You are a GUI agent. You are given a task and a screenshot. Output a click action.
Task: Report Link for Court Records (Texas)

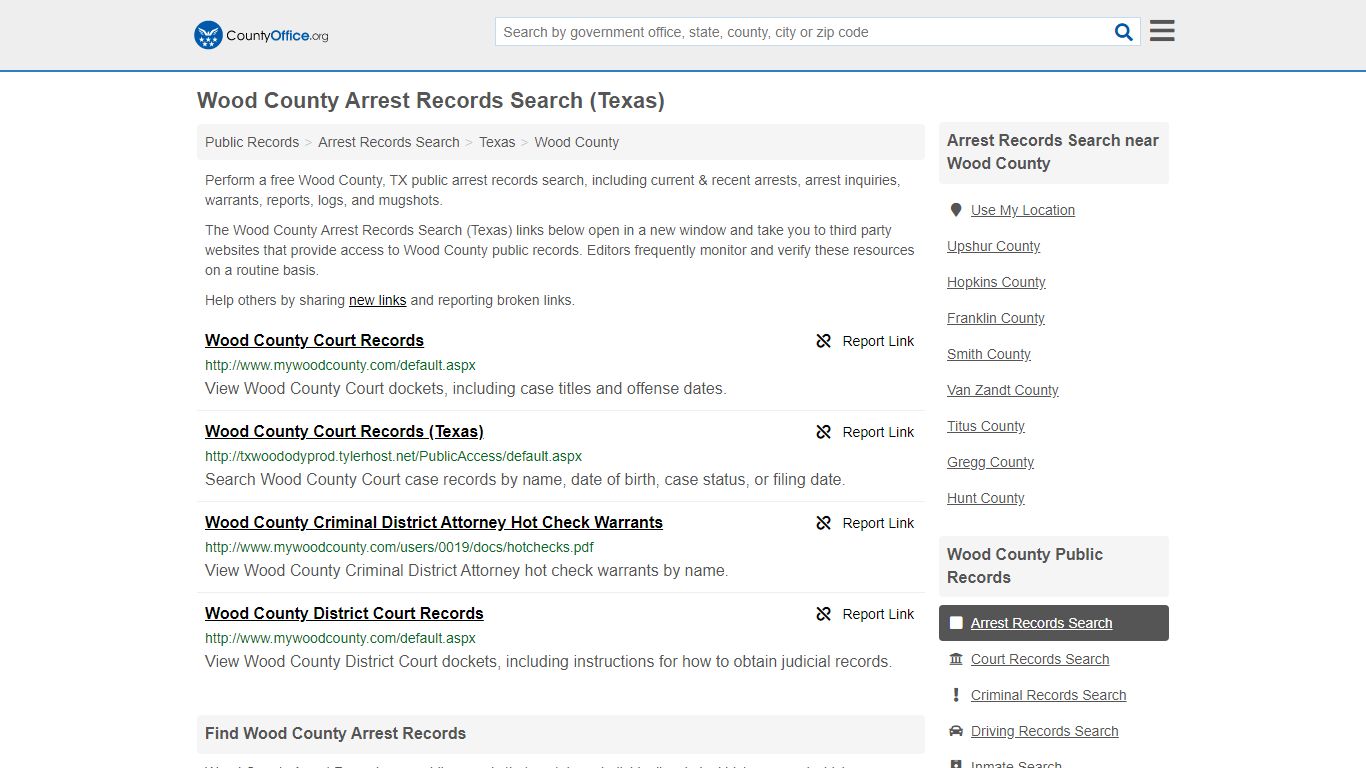[x=865, y=432]
